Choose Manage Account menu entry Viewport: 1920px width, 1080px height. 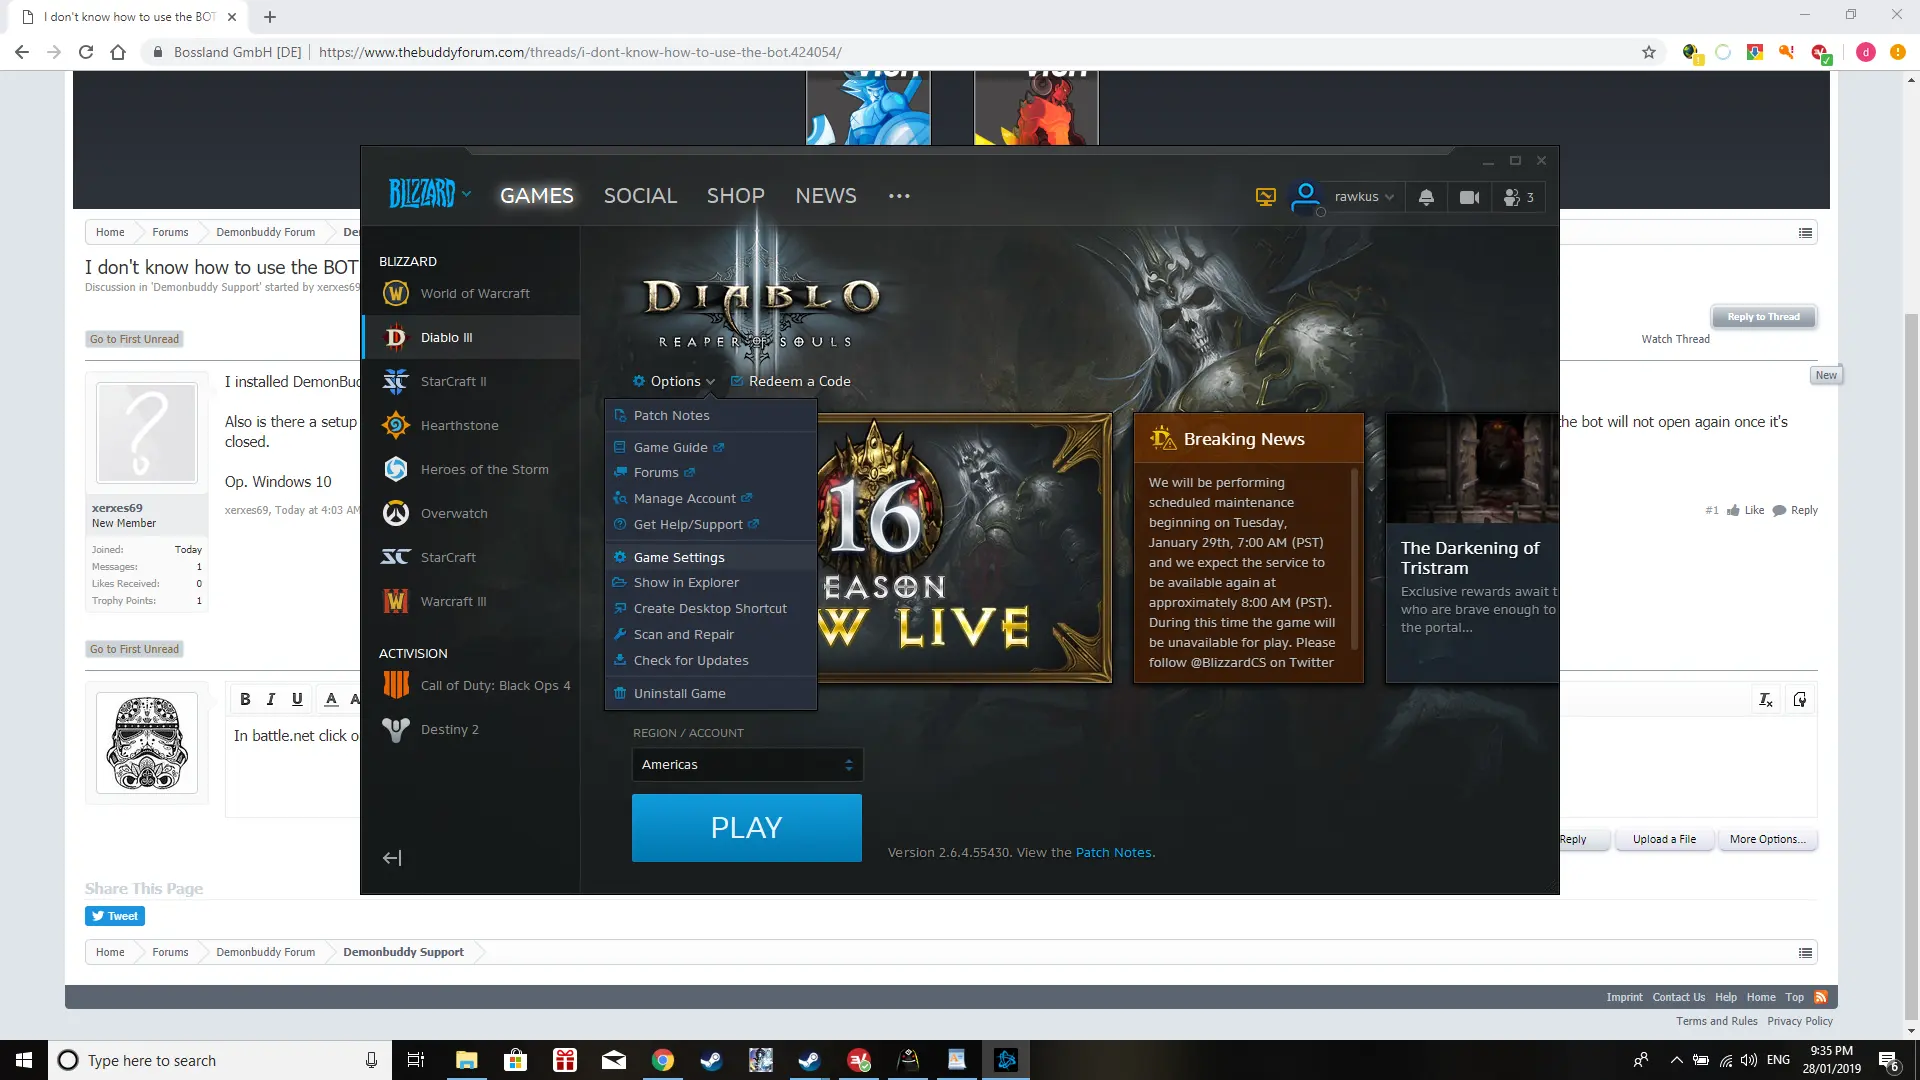[711, 498]
